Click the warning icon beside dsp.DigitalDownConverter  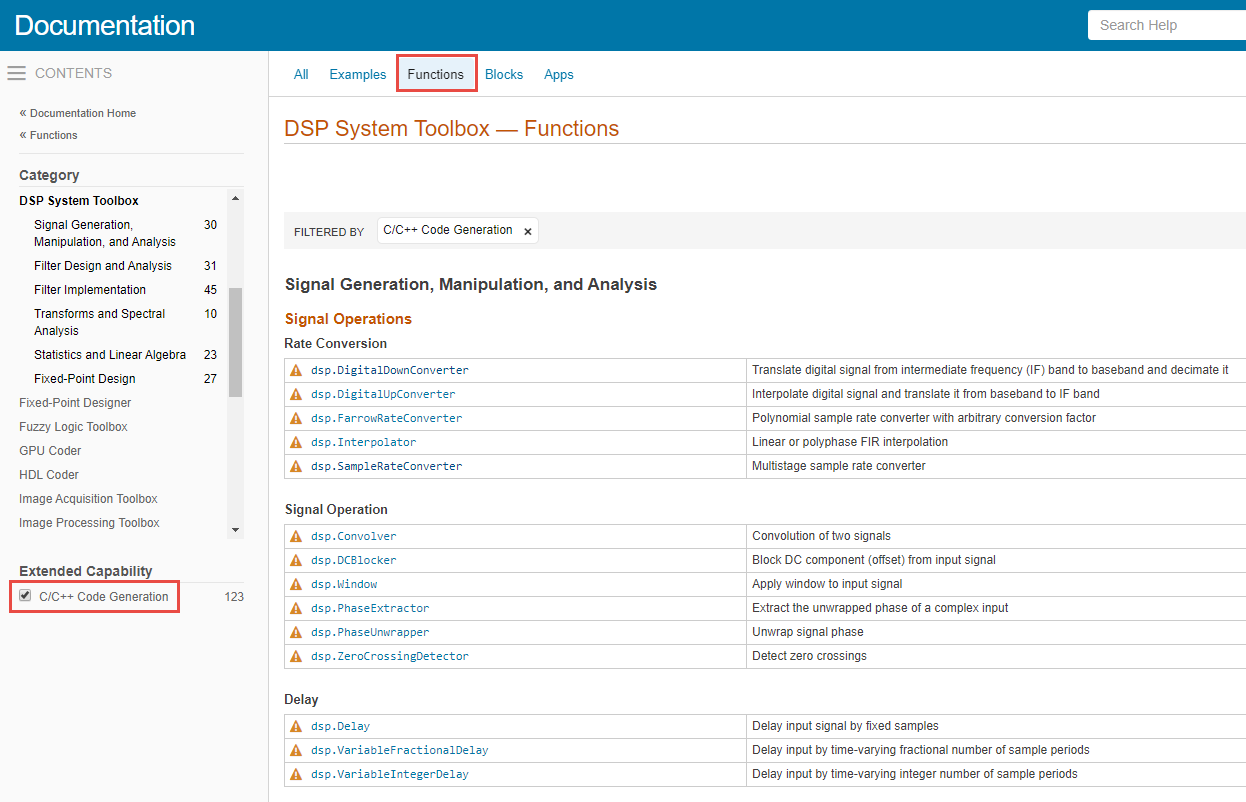click(x=296, y=369)
